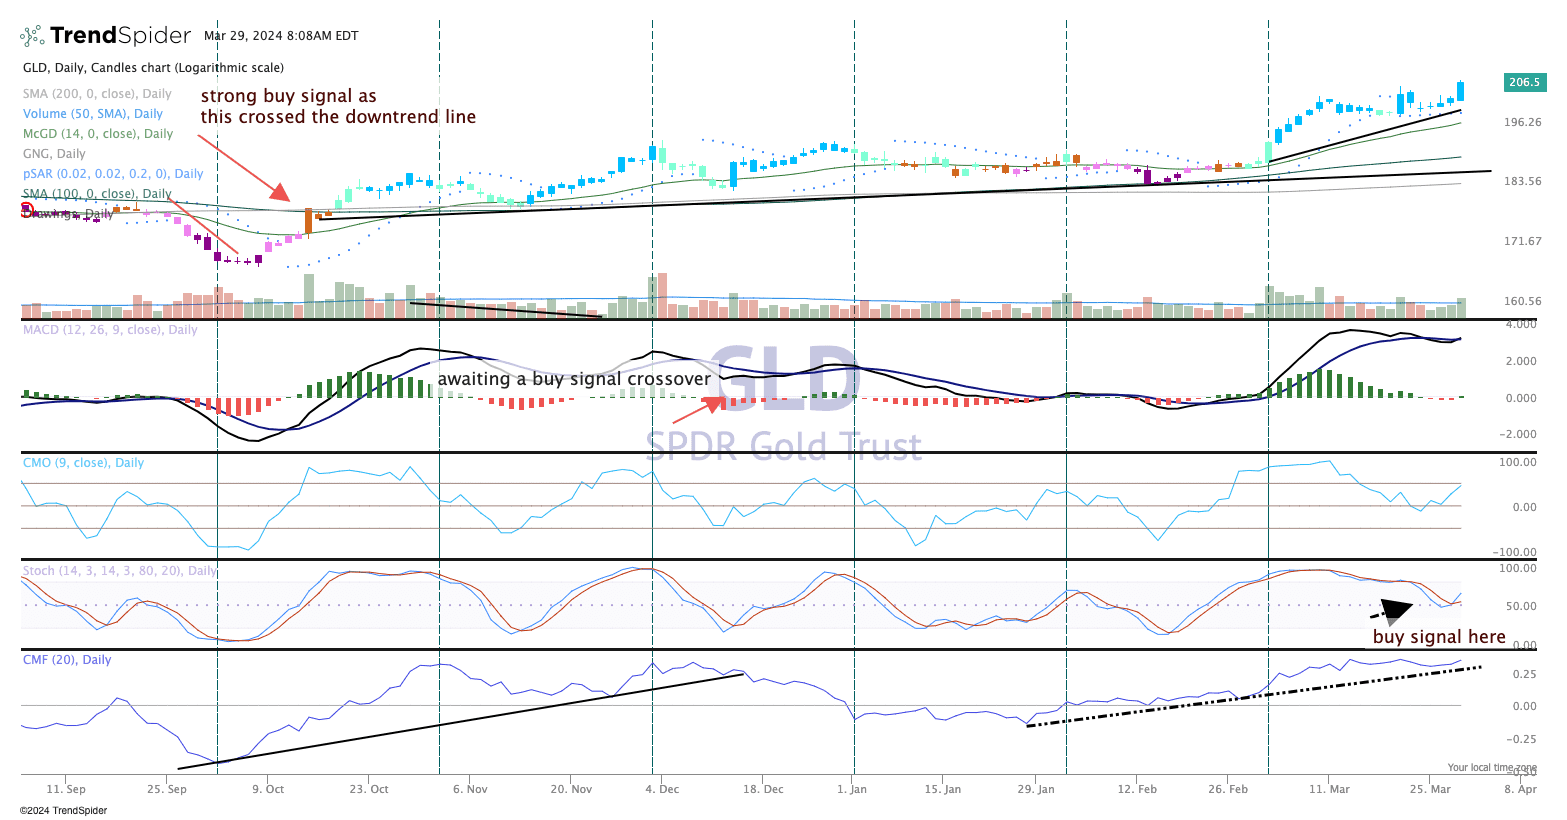1567x820 pixels.
Task: Select the 'buy signal here' annotation text
Action: click(1439, 637)
